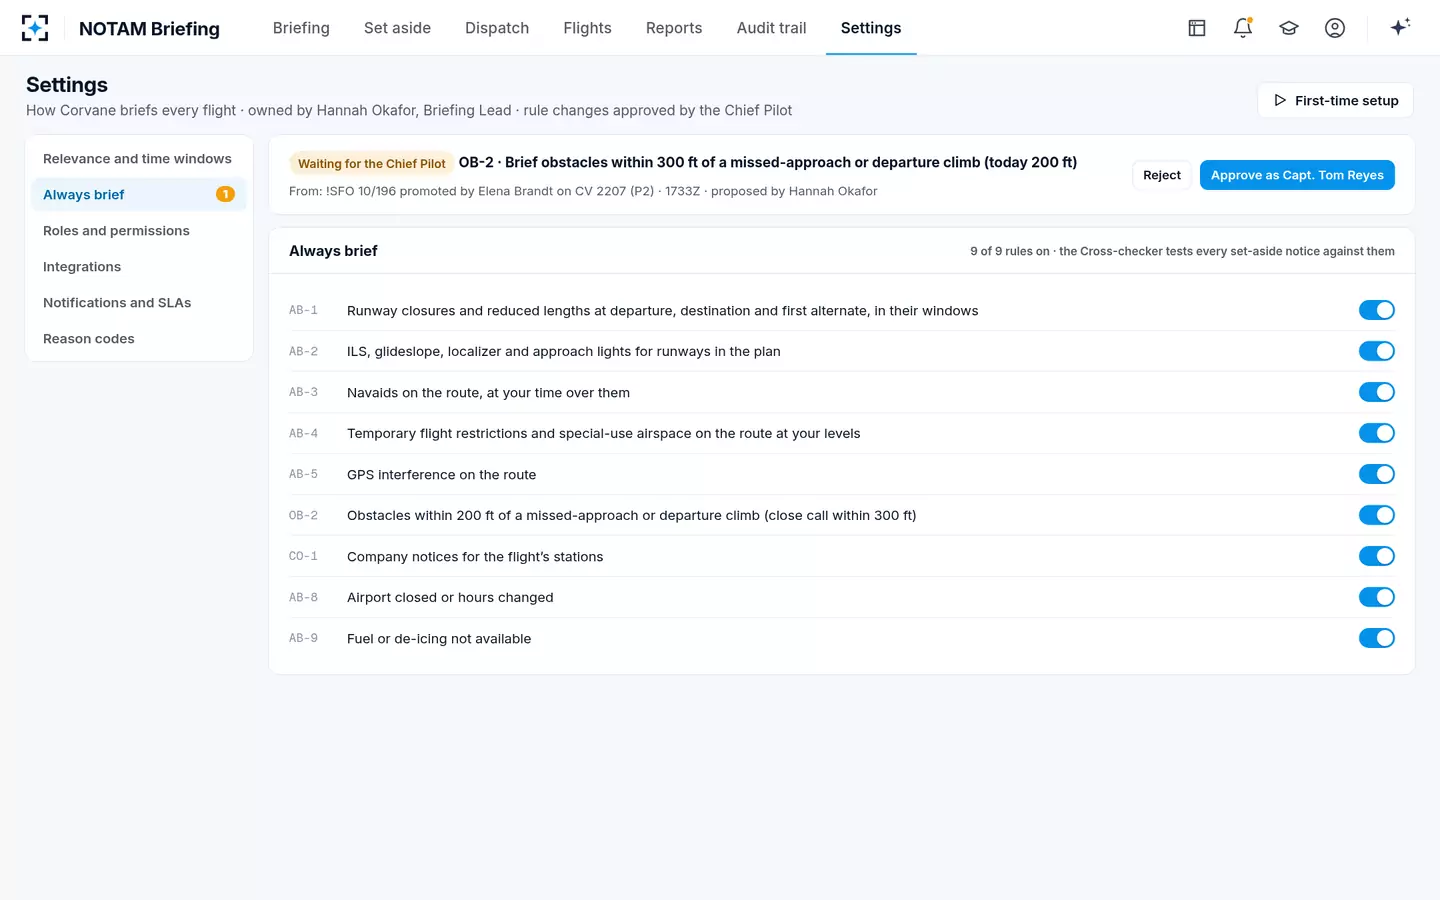The width and height of the screenshot is (1440, 900).
Task: Open Relevance and time windows settings
Action: (x=138, y=159)
